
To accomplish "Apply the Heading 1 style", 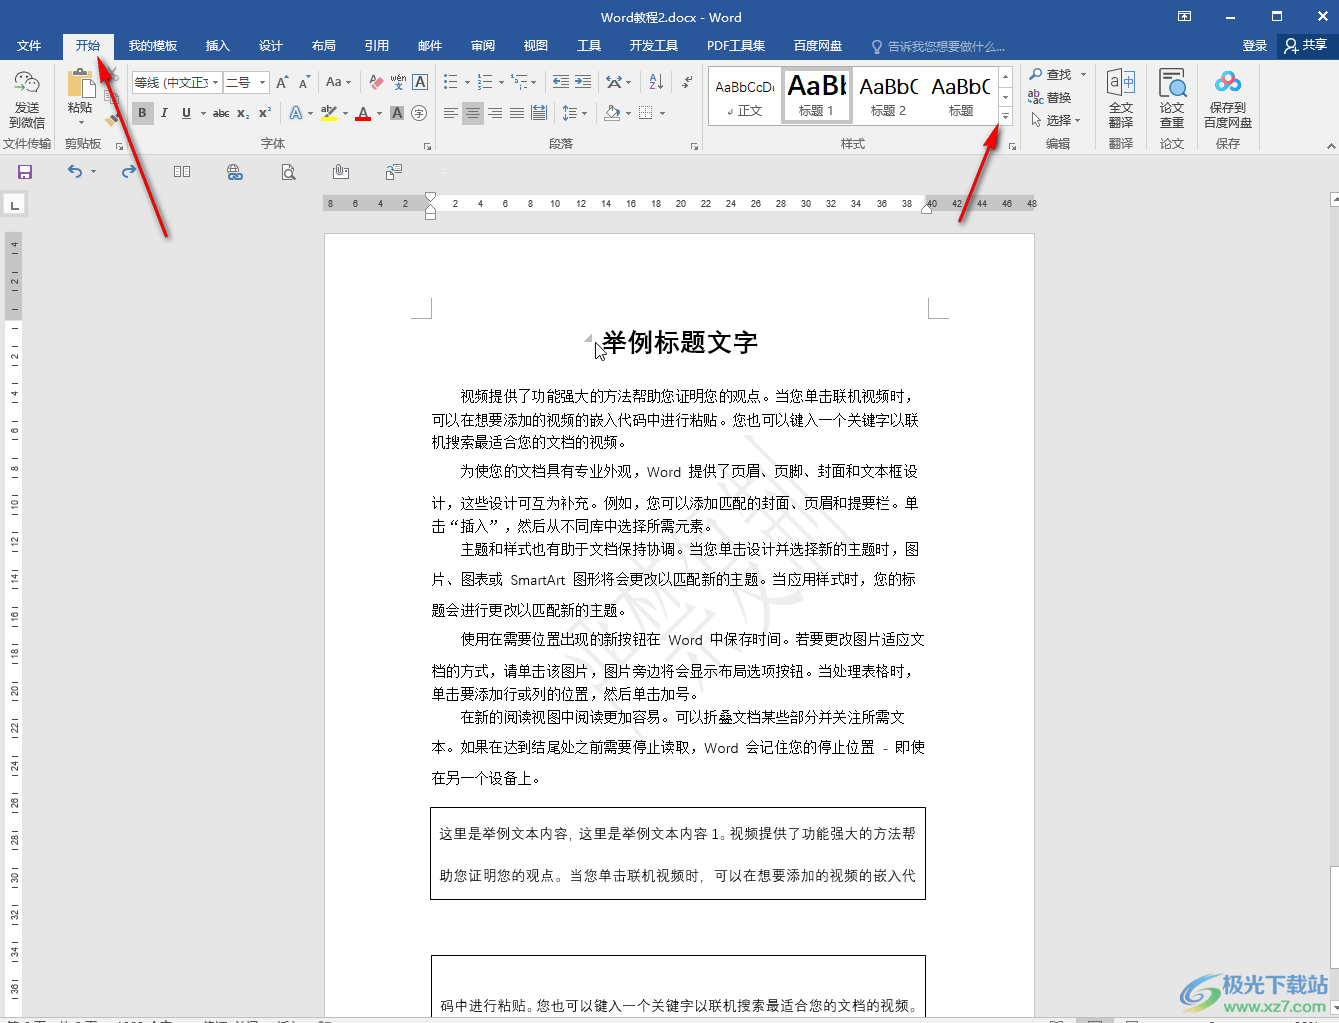I will (816, 96).
